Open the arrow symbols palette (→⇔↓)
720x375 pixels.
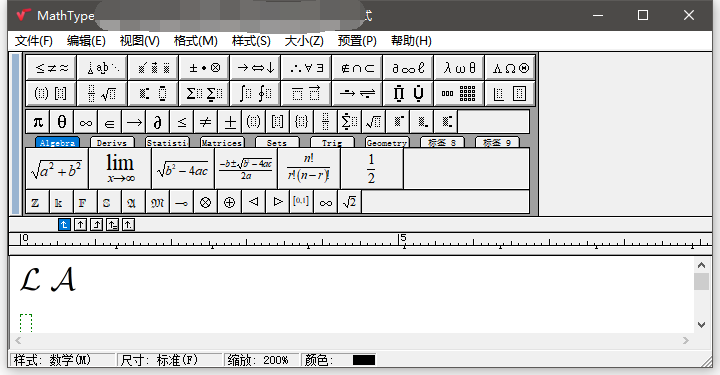pos(255,68)
